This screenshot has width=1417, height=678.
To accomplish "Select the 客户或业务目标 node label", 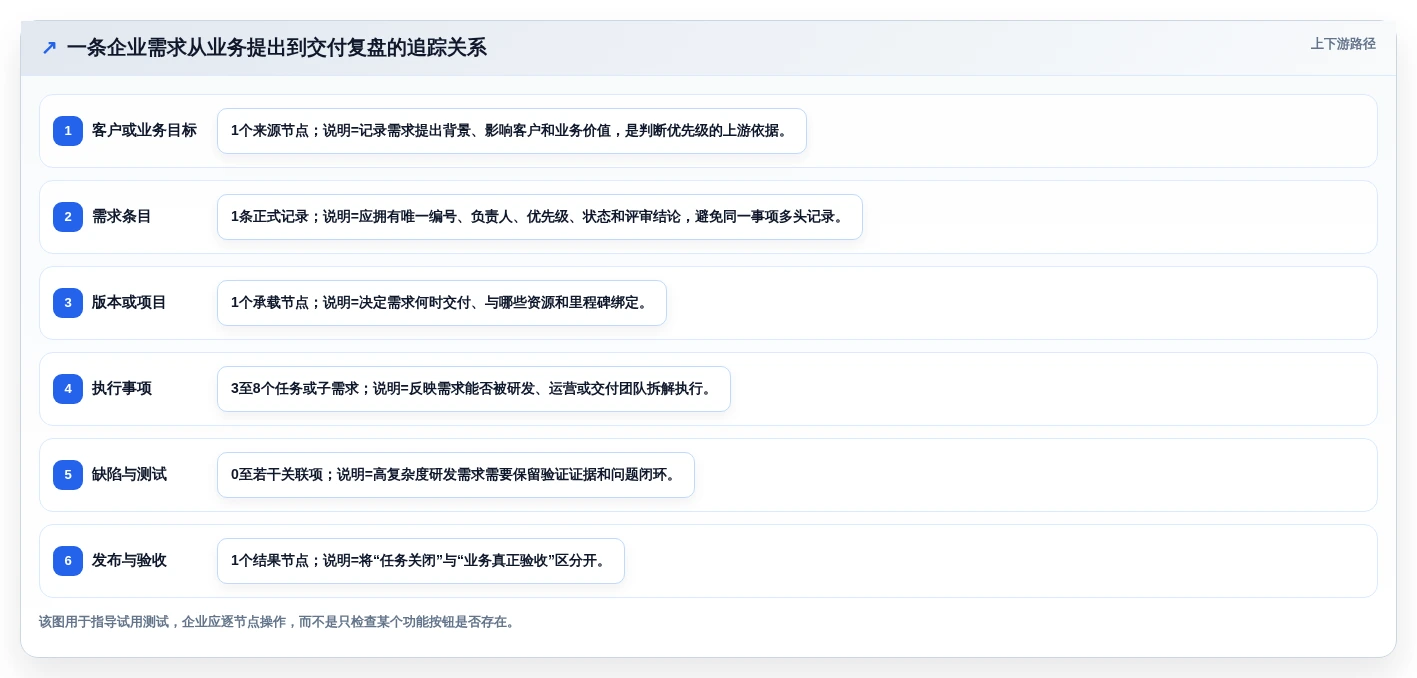I will (144, 131).
